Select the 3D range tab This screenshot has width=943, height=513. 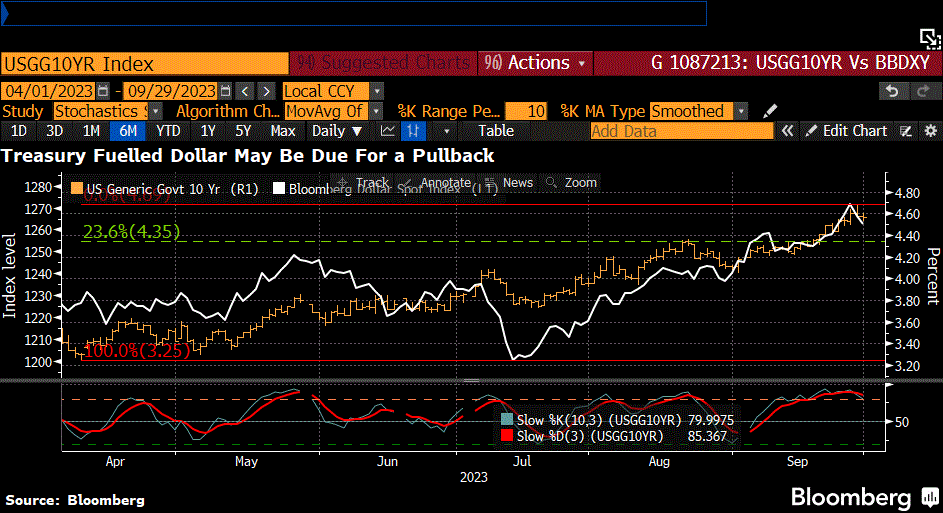[x=54, y=131]
